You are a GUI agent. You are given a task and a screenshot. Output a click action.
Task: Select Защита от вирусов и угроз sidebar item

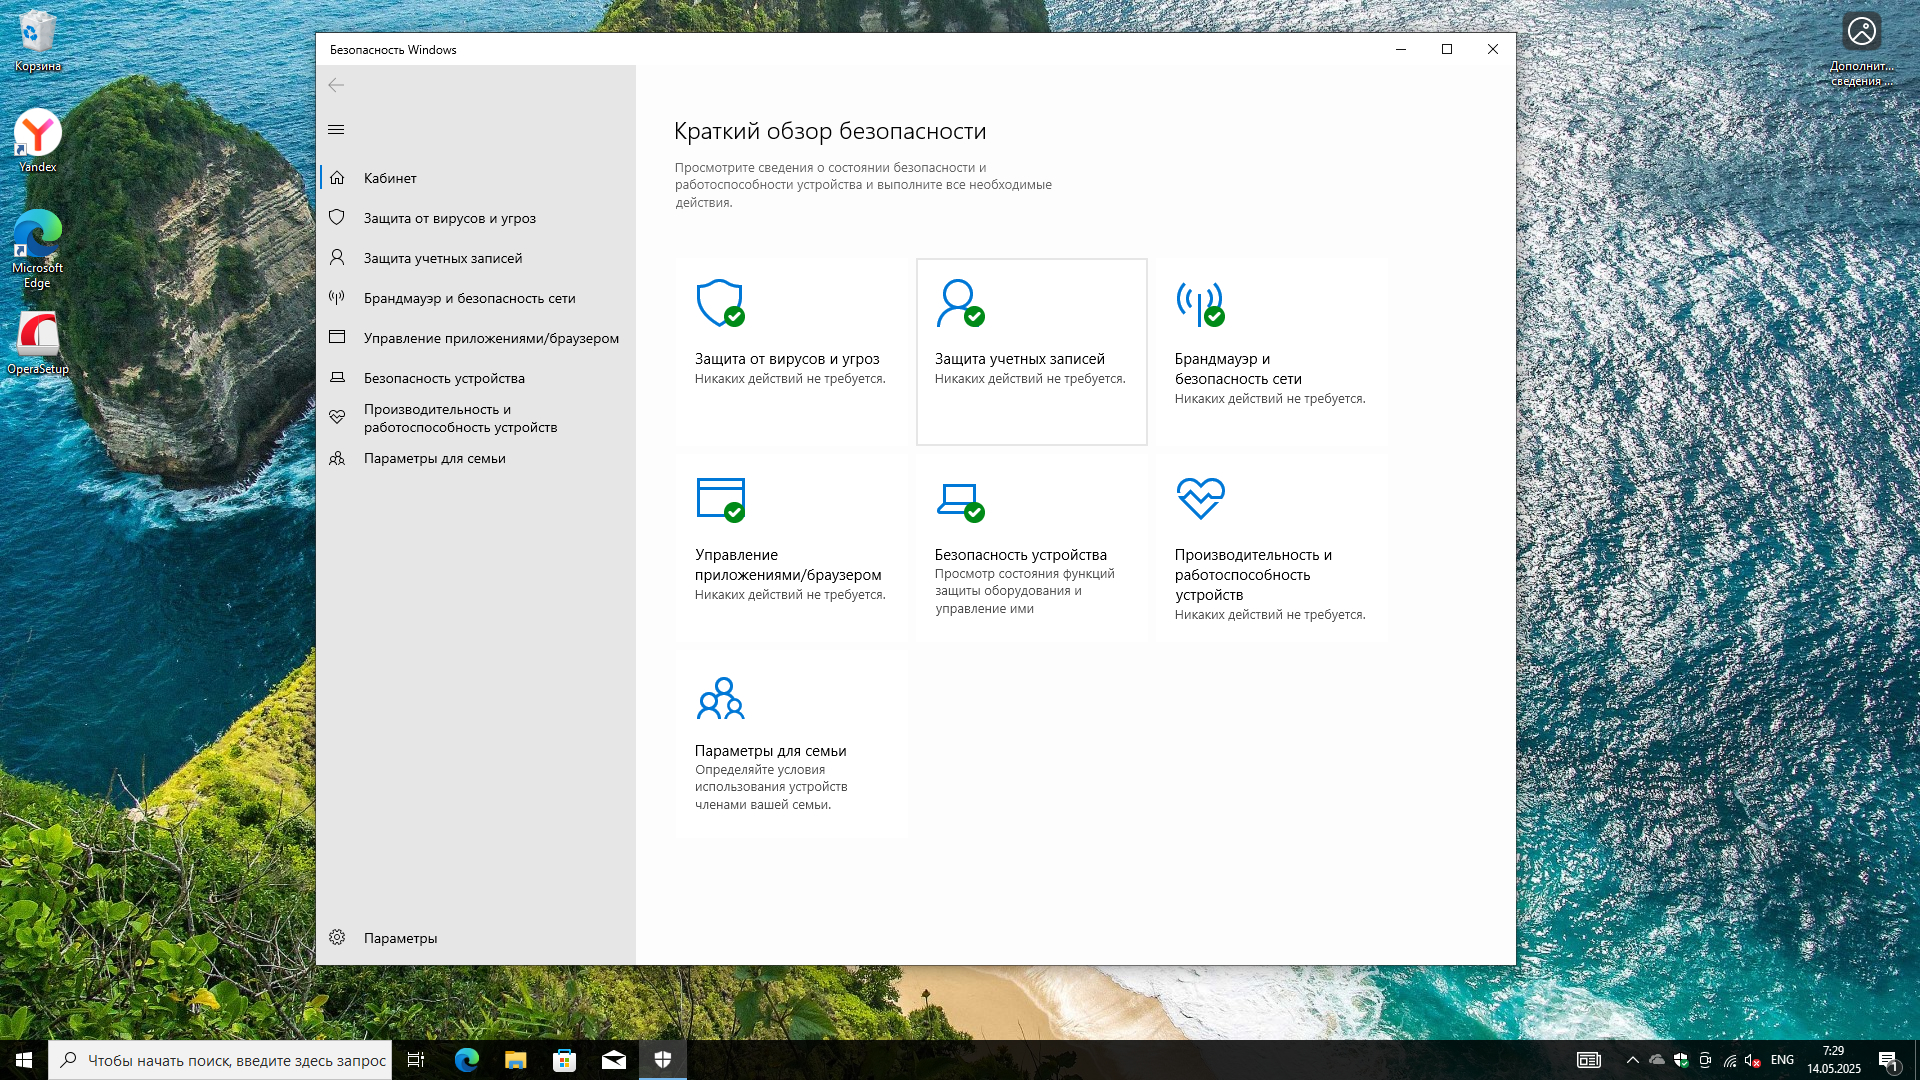point(449,218)
